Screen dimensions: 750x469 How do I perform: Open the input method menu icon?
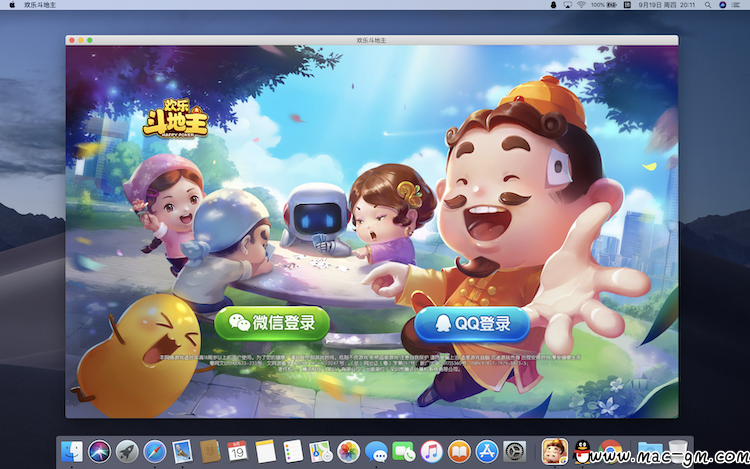[627, 5]
